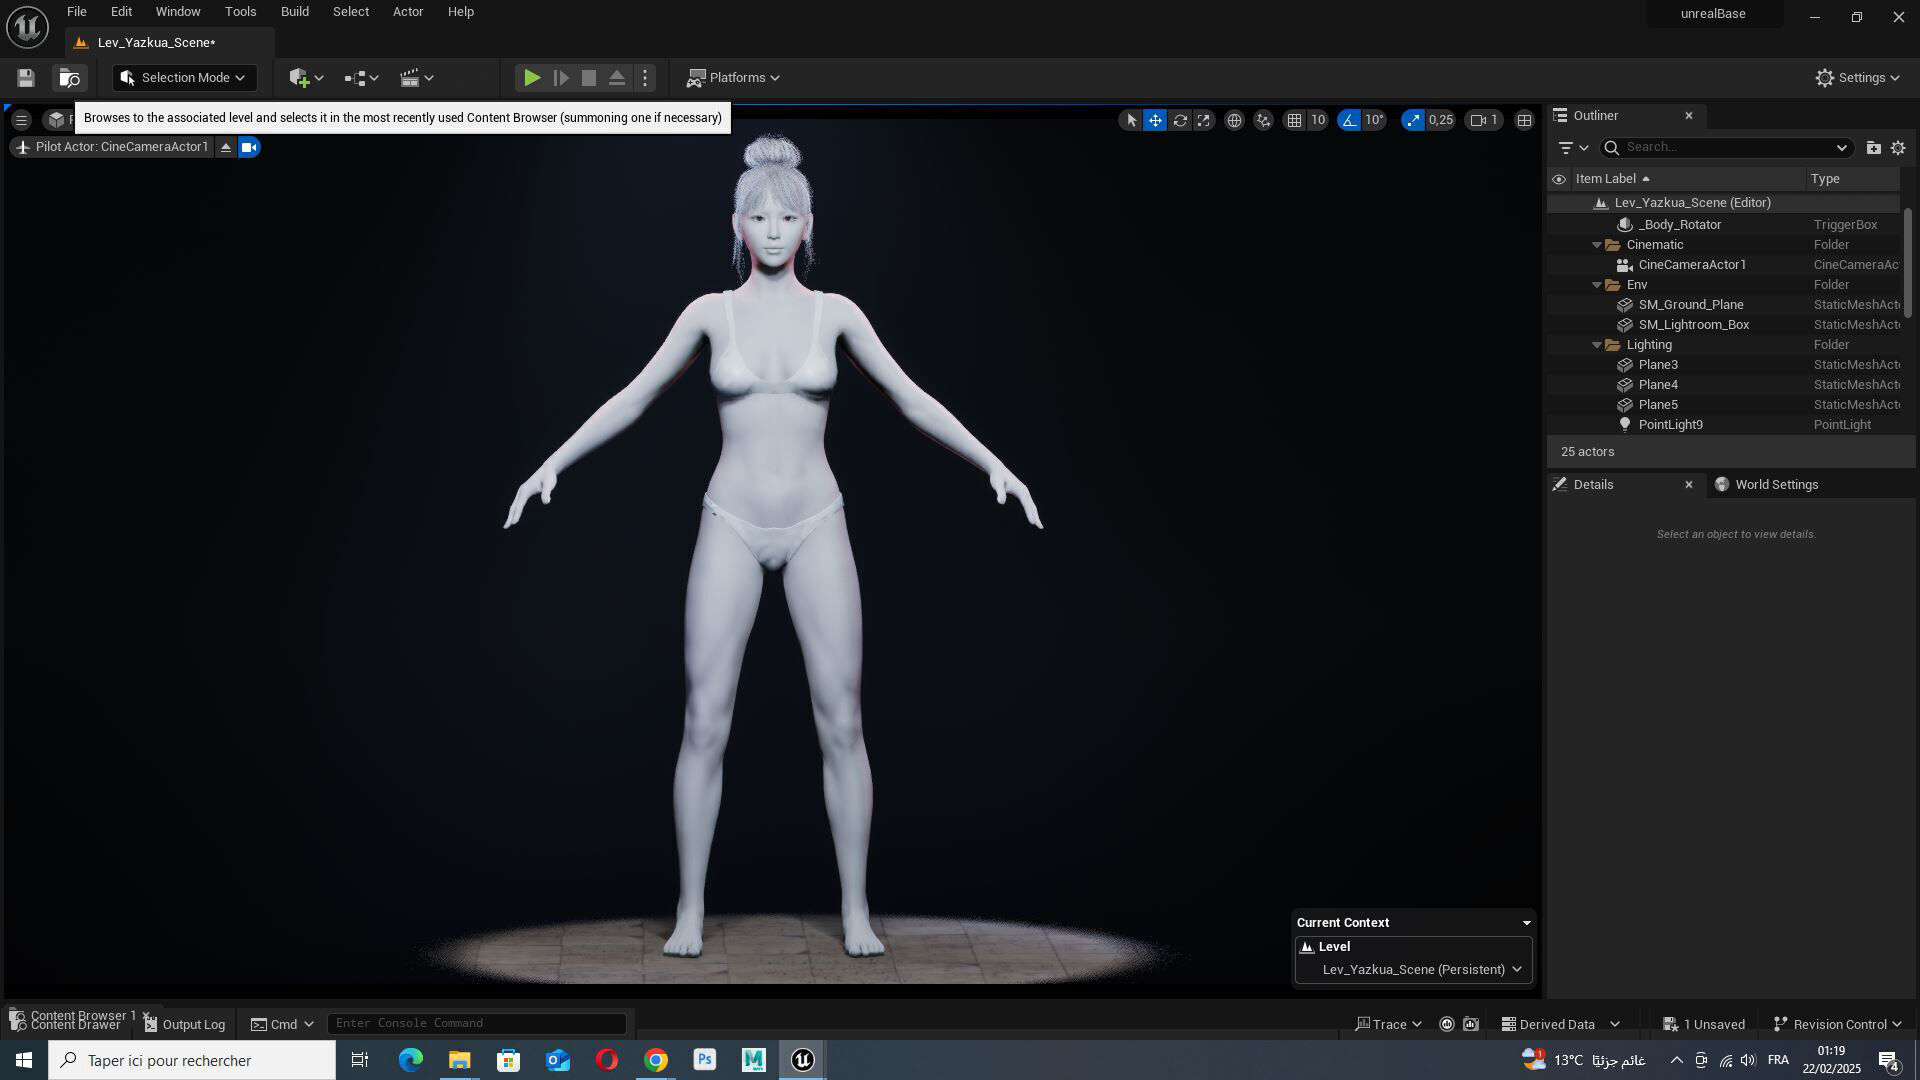The height and width of the screenshot is (1080, 1920).
Task: Open the camera speed 1 control
Action: point(1484,120)
